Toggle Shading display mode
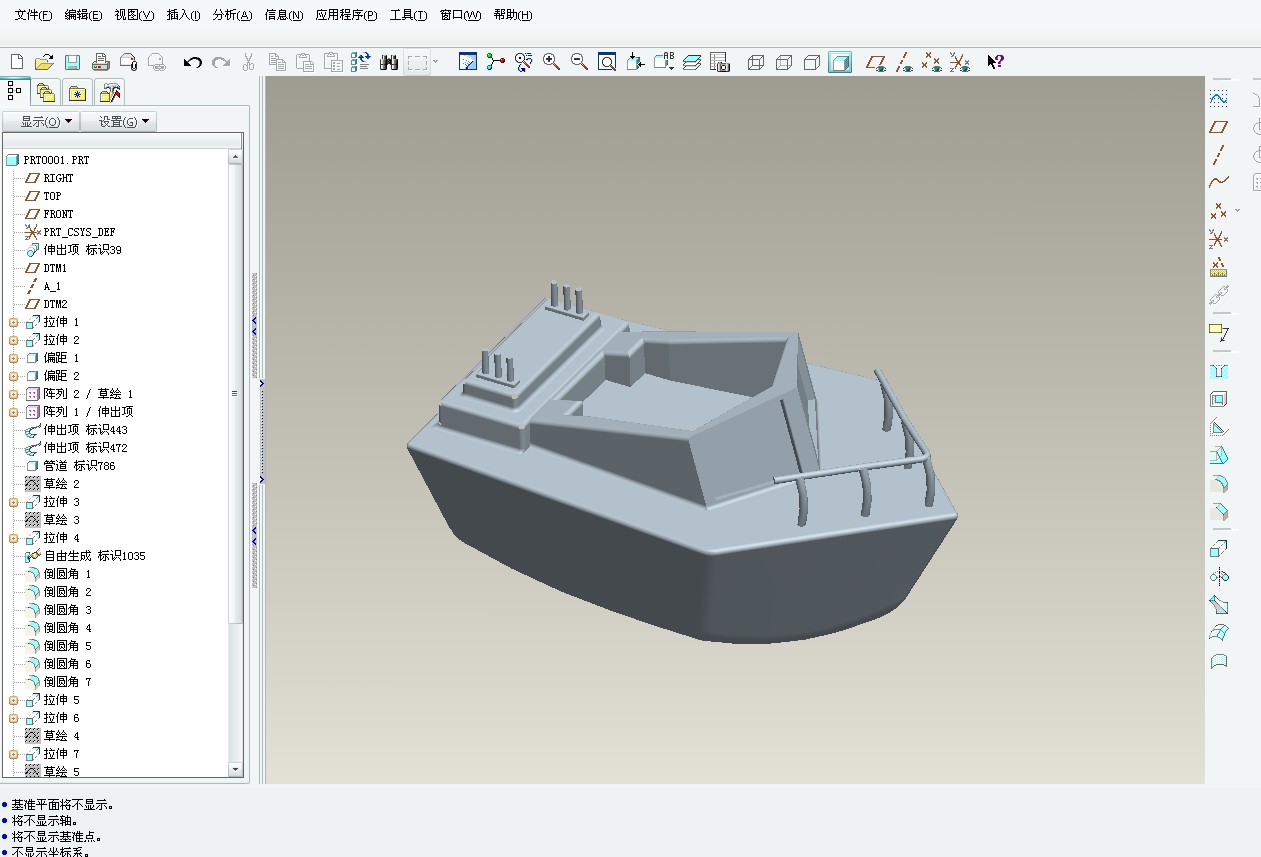The width and height of the screenshot is (1261, 857). 840,62
